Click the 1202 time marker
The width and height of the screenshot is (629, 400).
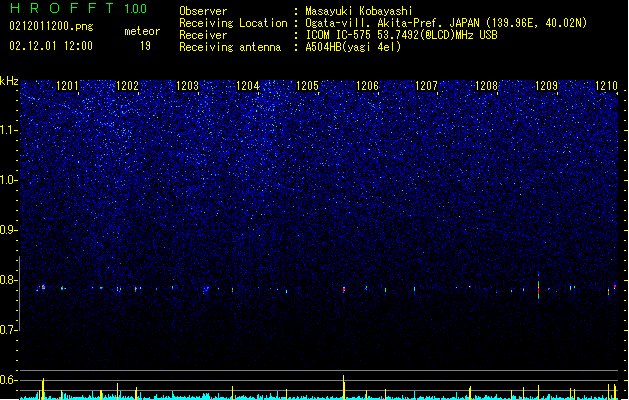point(127,86)
